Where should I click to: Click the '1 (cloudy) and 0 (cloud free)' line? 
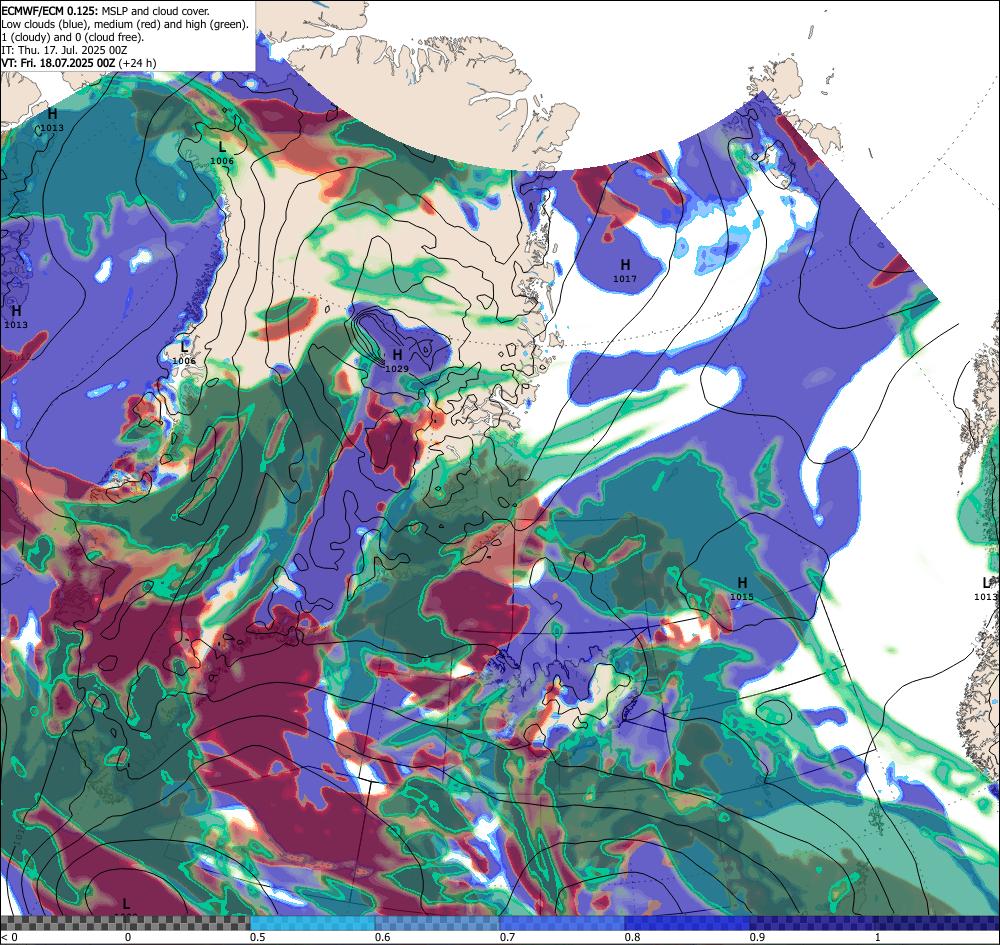tap(73, 37)
